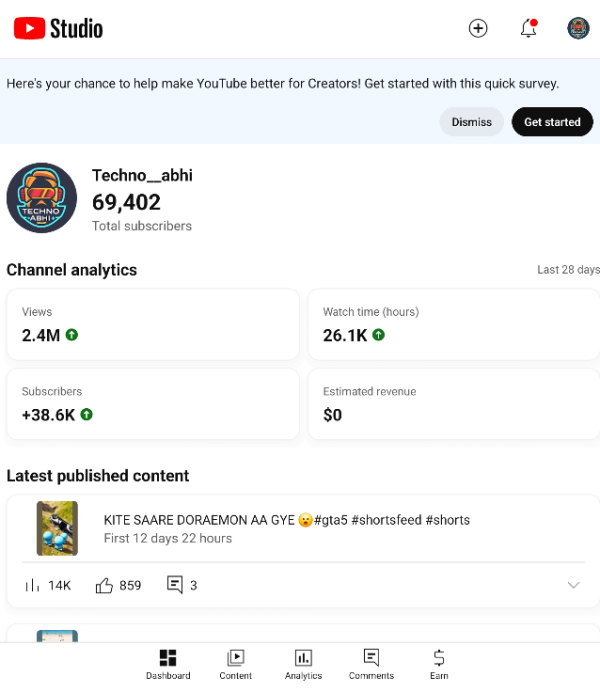Image resolution: width=600 pixels, height=692 pixels.
Task: Click the YouTube Studio logo
Action: click(x=58, y=28)
